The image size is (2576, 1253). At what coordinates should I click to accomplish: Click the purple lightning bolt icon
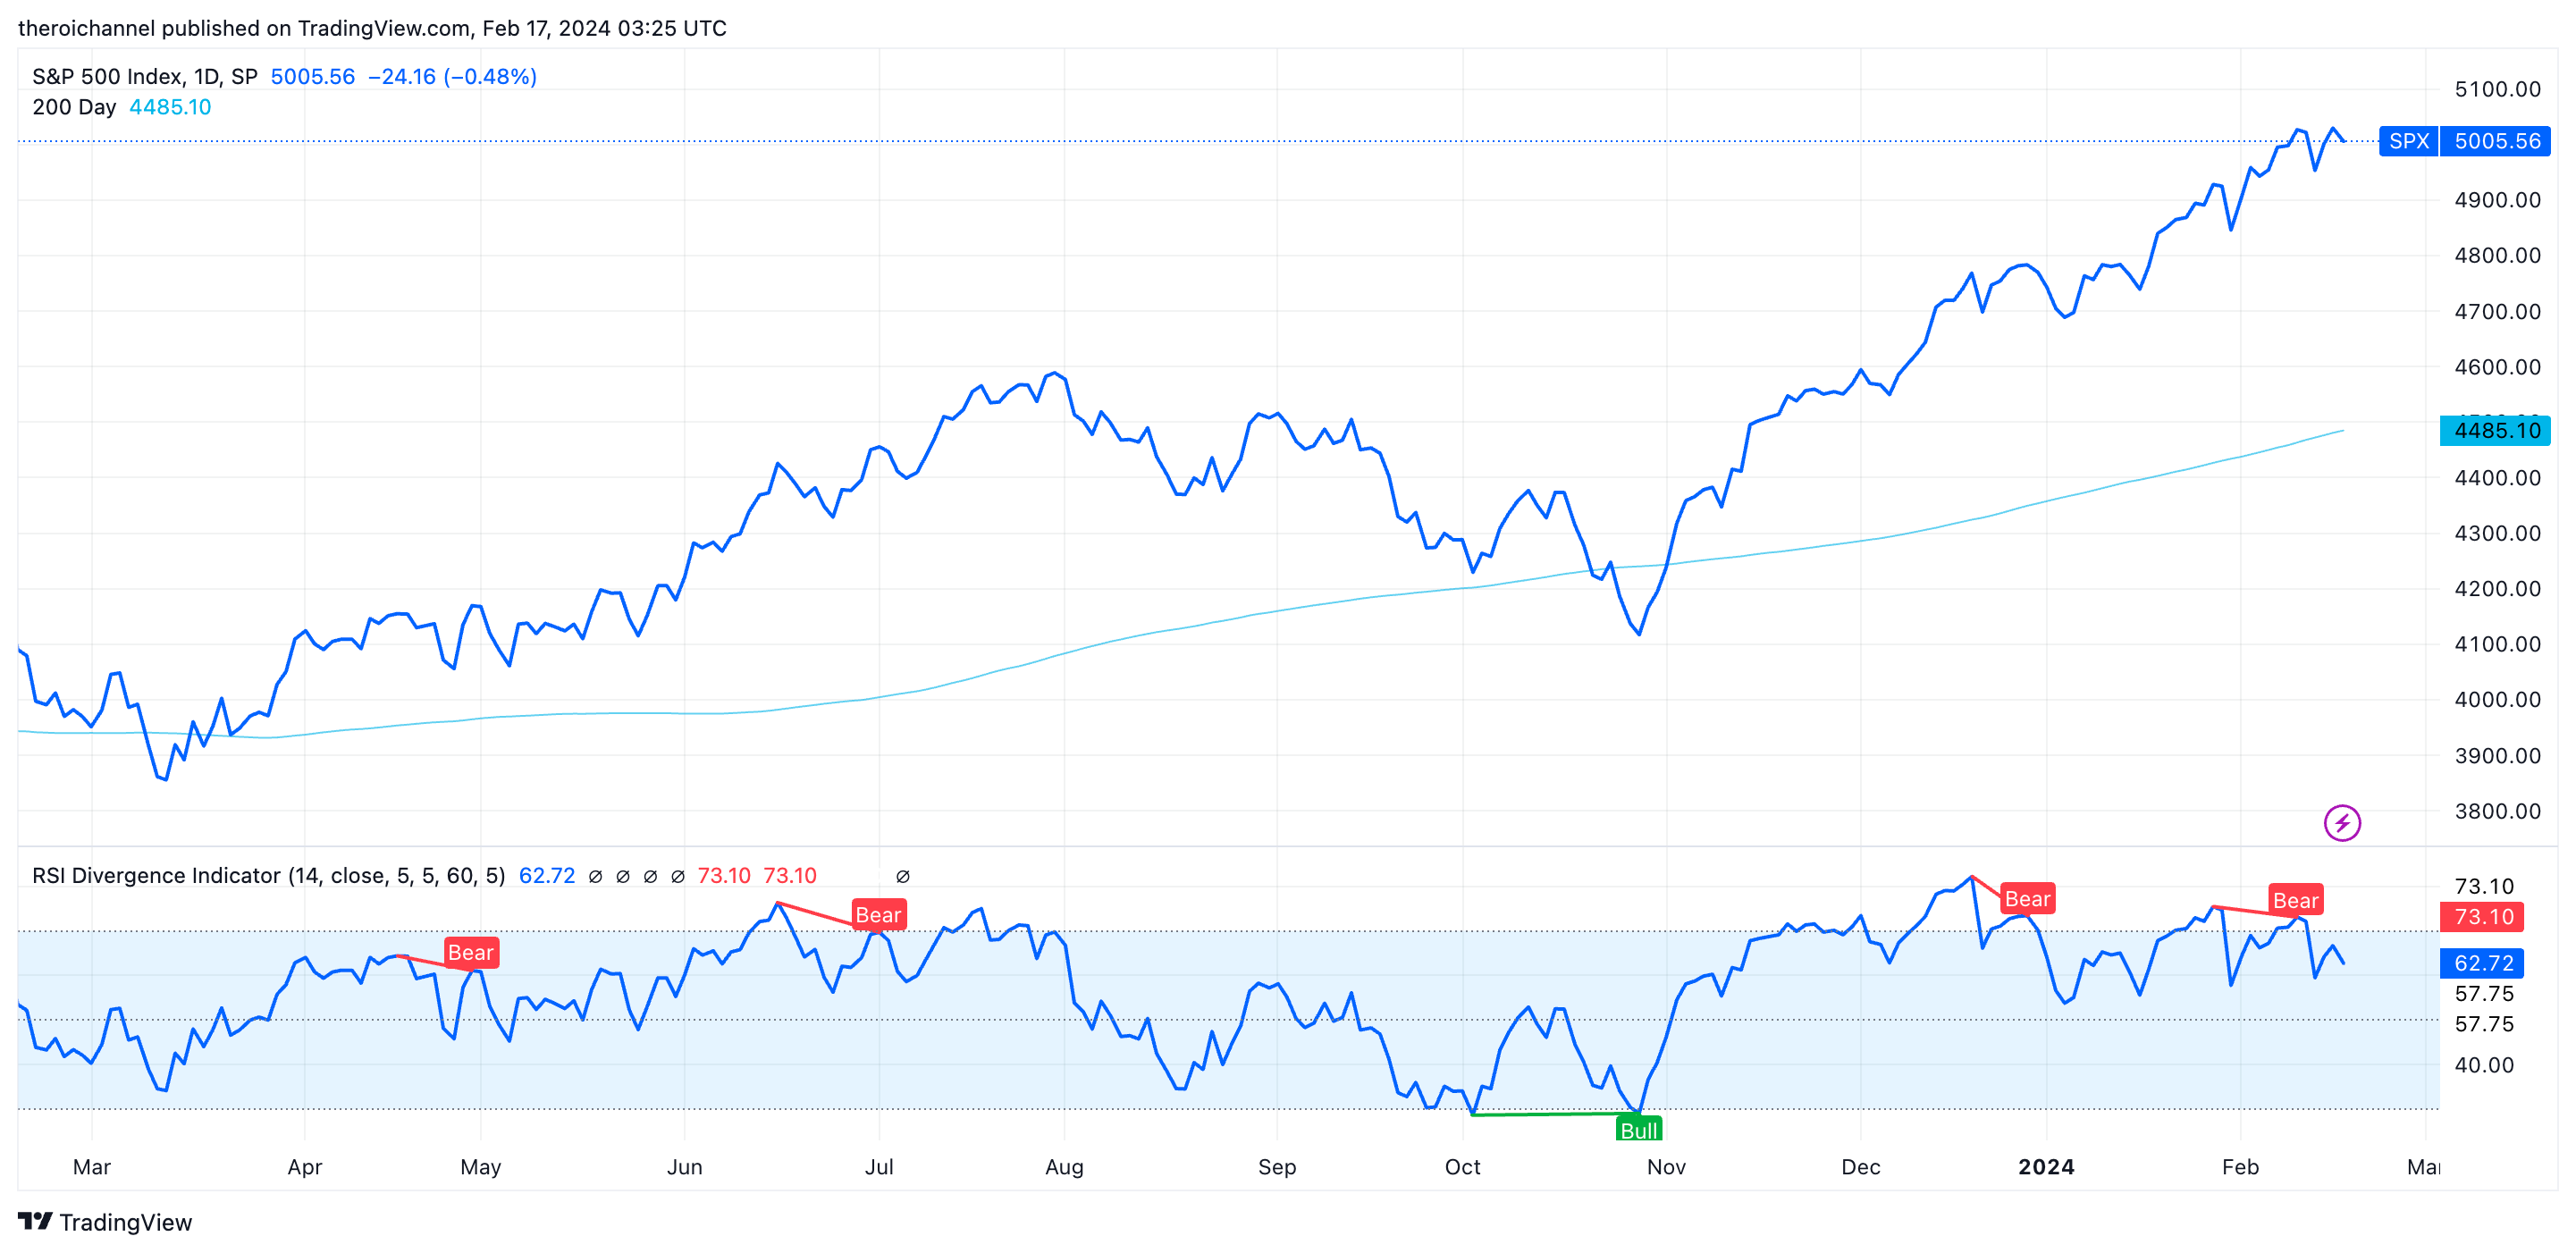[2341, 823]
